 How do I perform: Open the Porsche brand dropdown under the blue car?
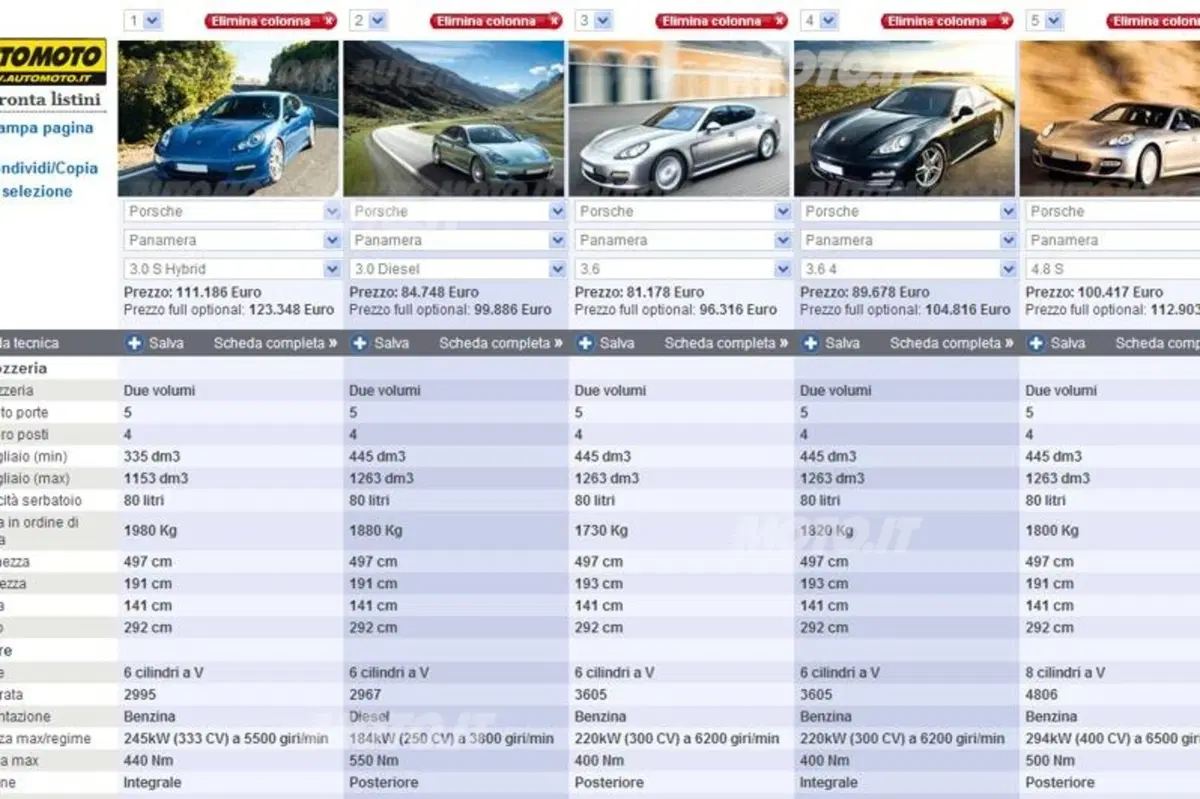pos(233,212)
